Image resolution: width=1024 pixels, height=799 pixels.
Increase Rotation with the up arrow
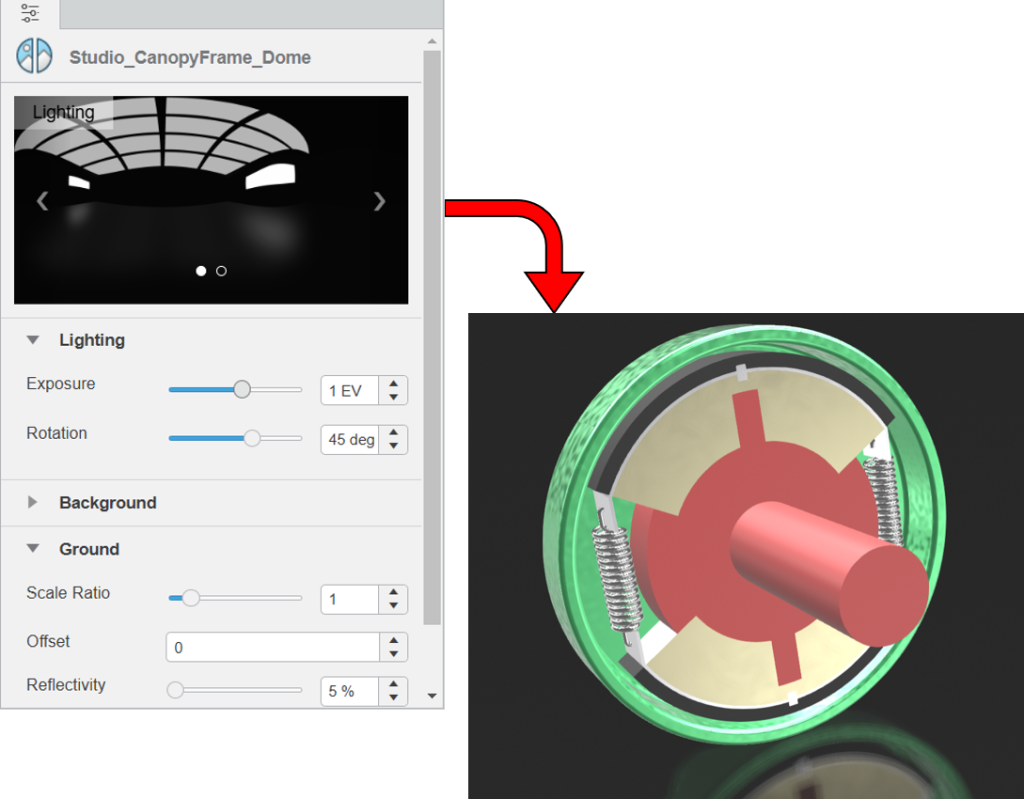(x=393, y=432)
